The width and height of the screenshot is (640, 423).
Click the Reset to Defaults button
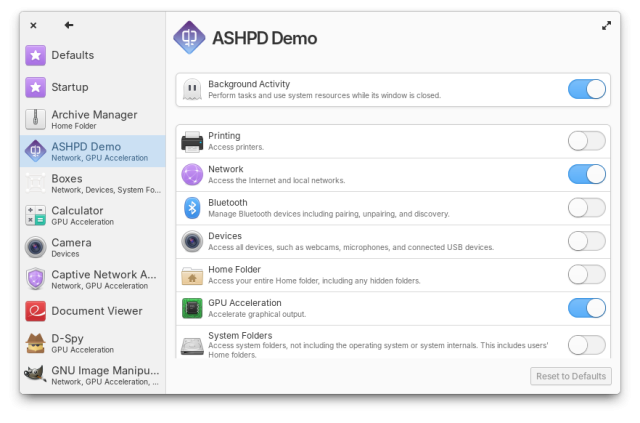[x=571, y=376]
